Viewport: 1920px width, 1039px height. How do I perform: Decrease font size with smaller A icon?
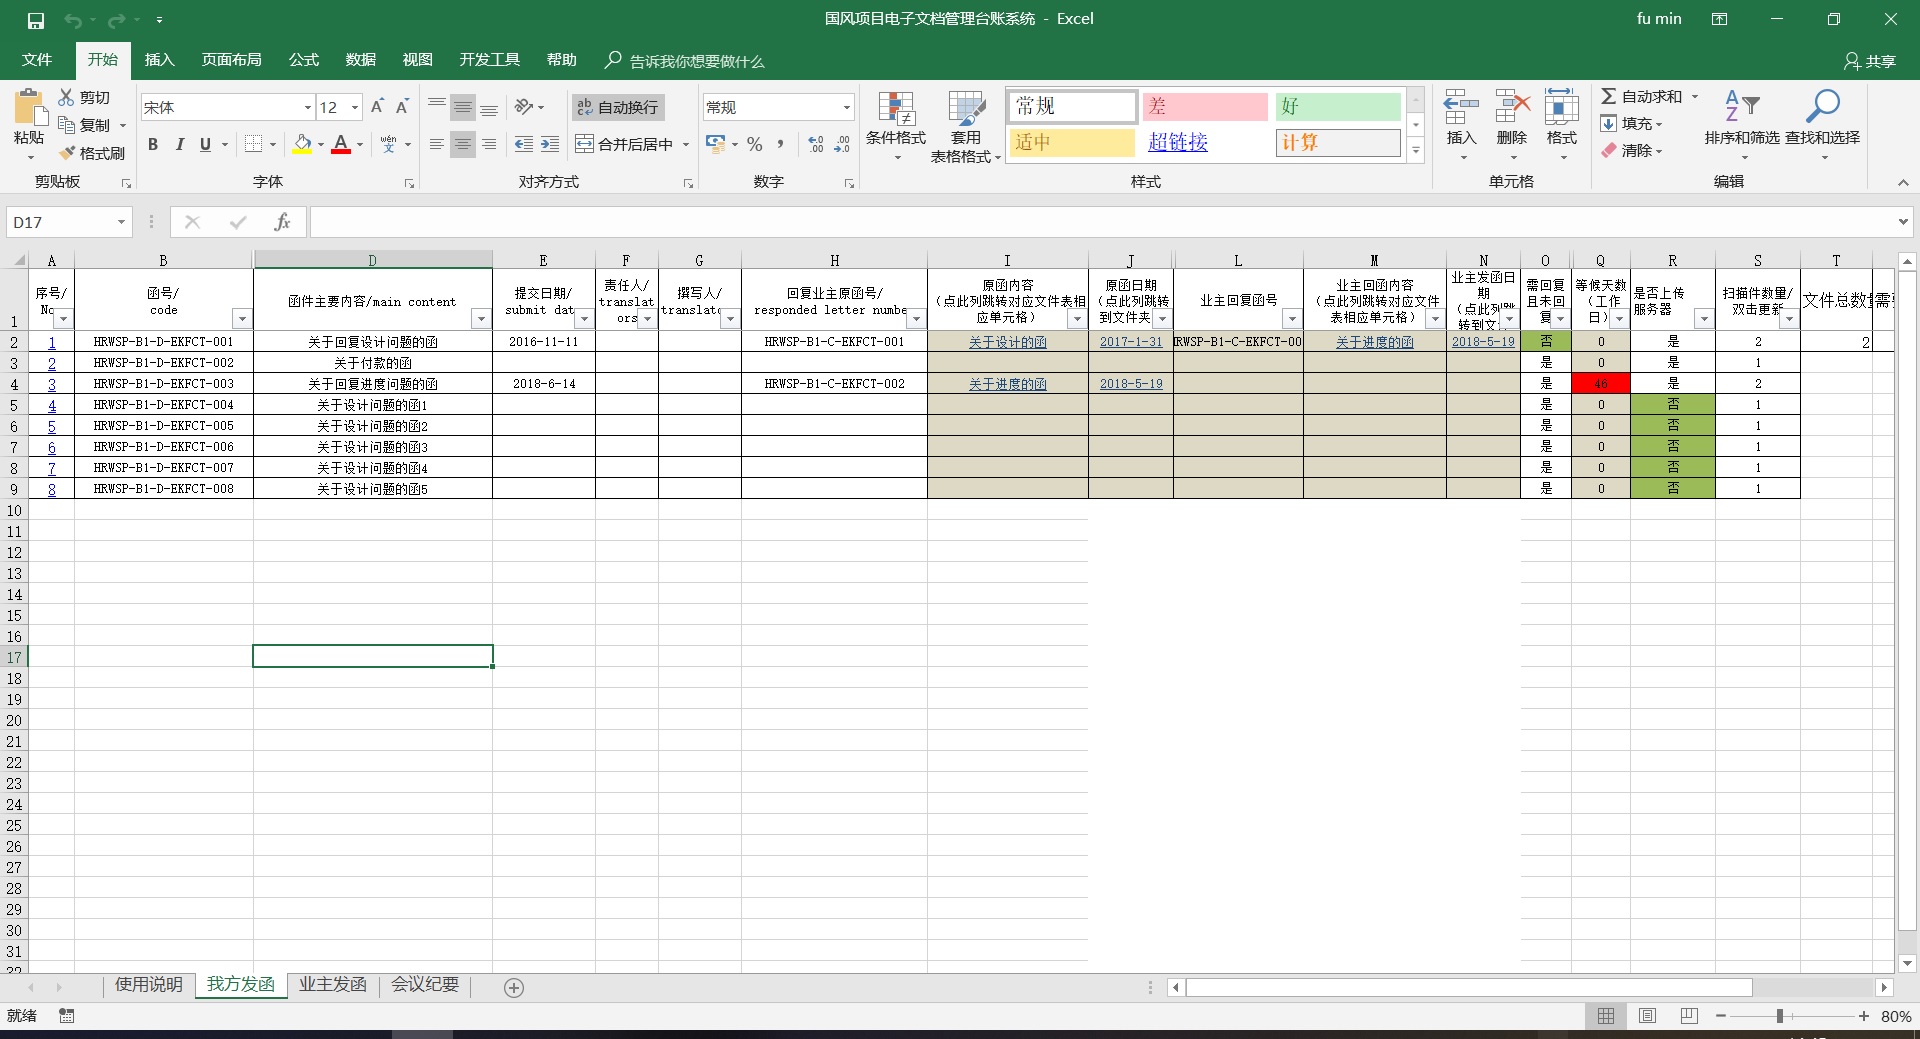(402, 107)
